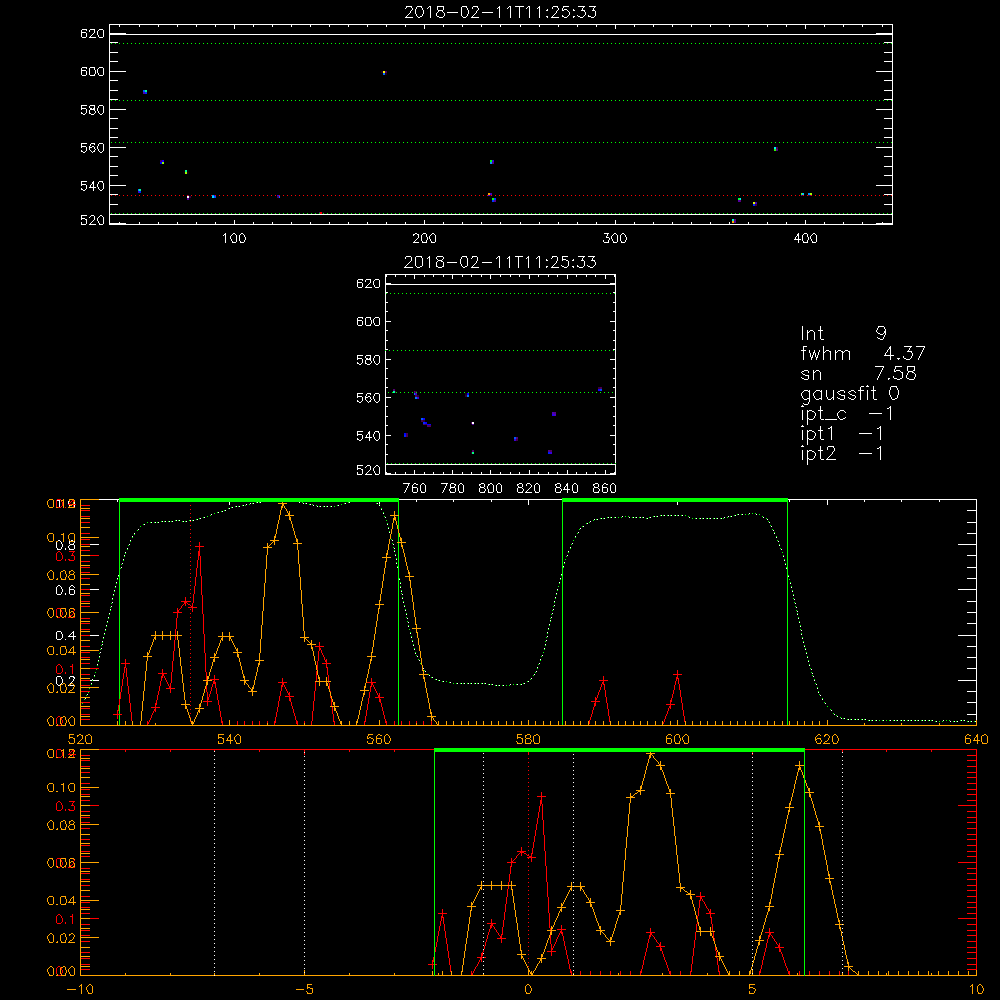Select the 'Int 9' readout line
This screenshot has width=1000, height=1000.
tap(843, 334)
